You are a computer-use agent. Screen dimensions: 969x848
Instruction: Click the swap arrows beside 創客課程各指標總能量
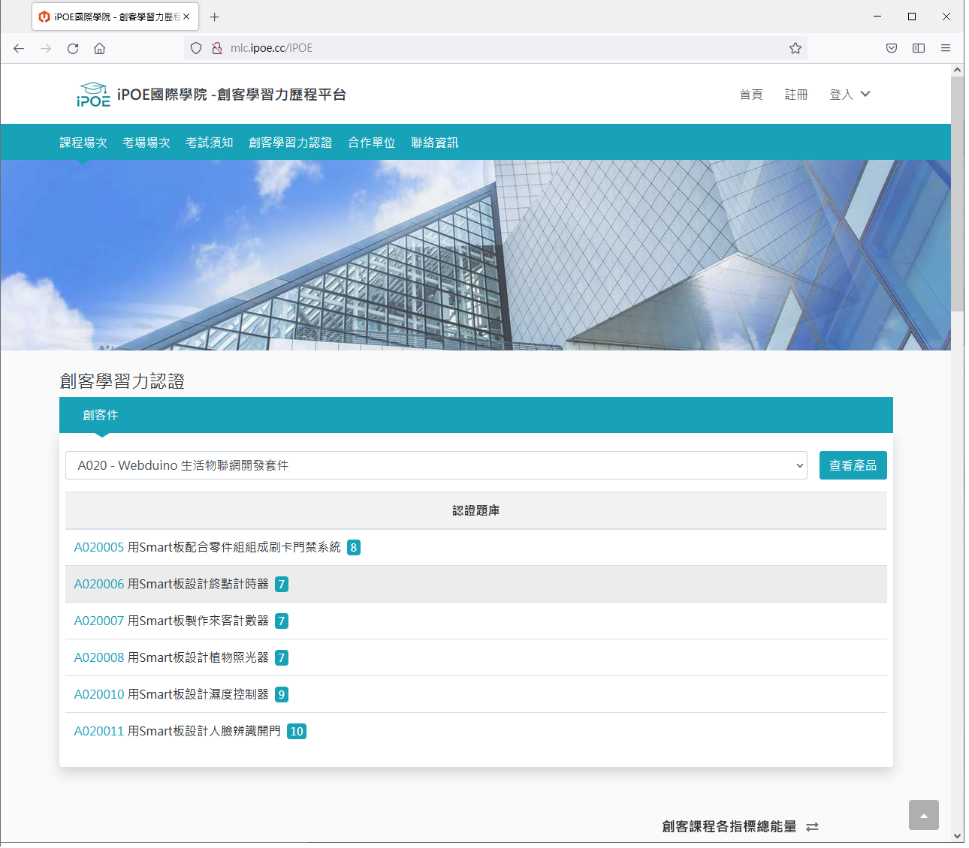coord(810,827)
